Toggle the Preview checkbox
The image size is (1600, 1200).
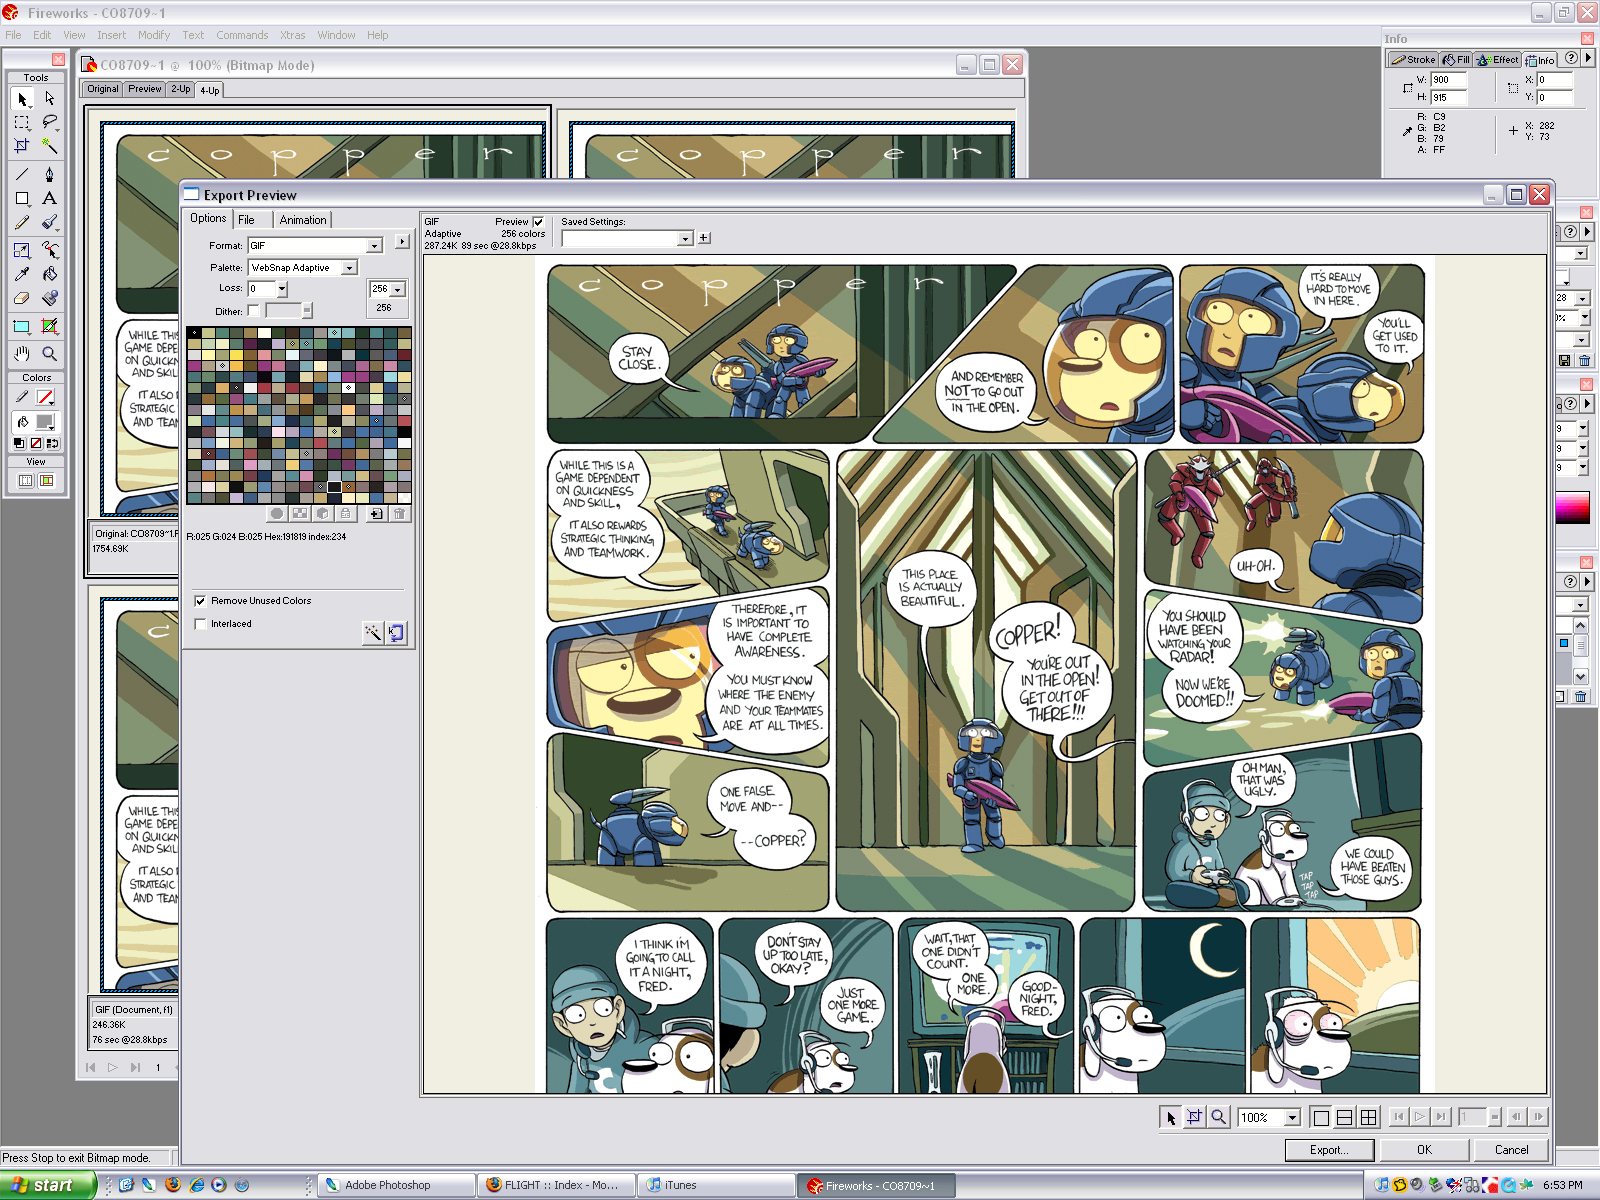click(x=538, y=222)
